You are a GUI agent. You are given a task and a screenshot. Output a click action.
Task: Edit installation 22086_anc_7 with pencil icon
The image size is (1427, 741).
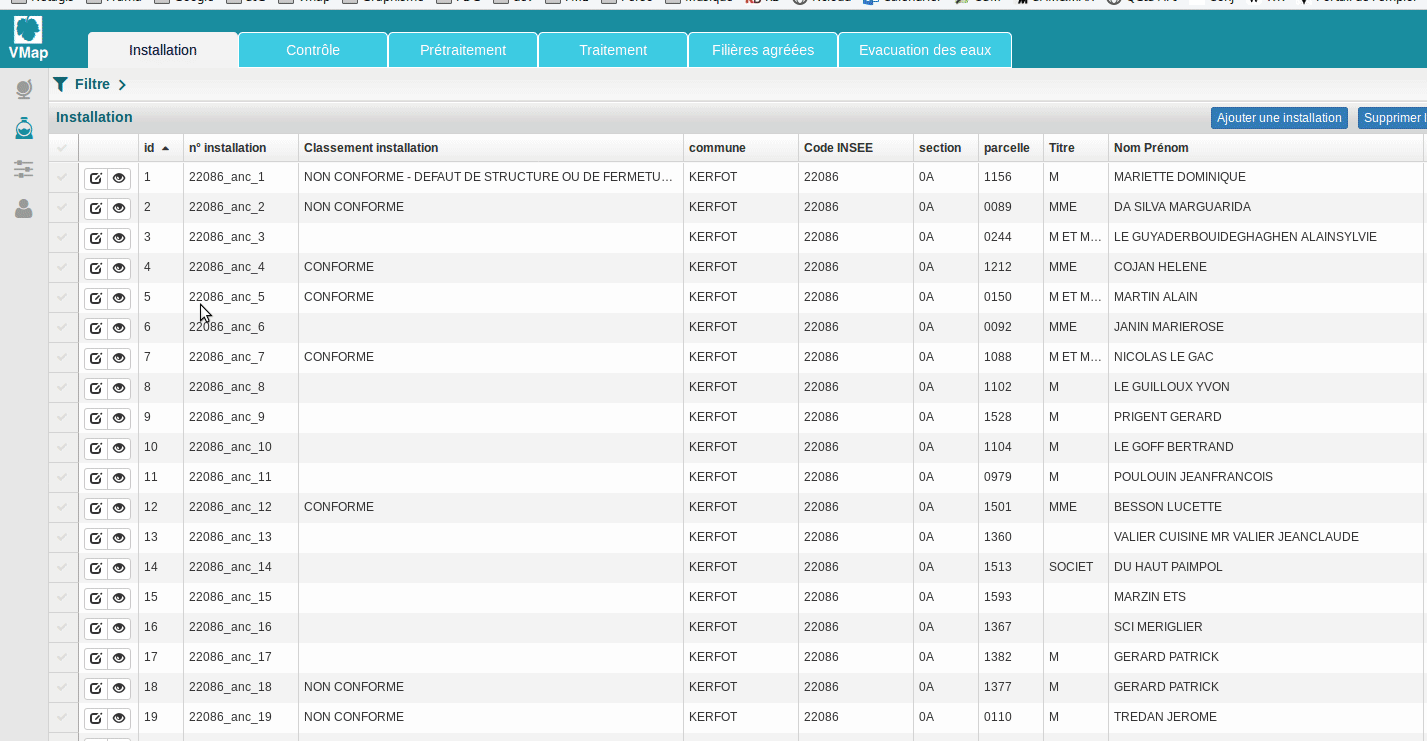click(x=96, y=359)
